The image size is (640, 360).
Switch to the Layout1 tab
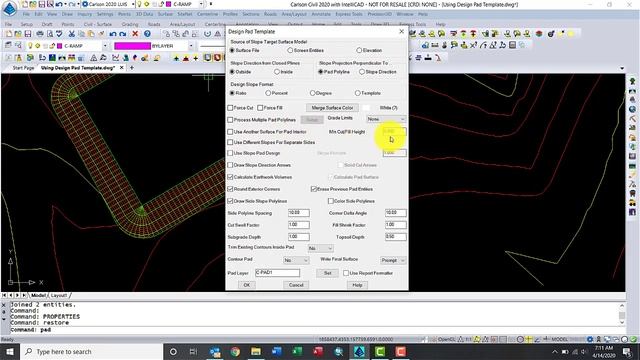point(59,295)
